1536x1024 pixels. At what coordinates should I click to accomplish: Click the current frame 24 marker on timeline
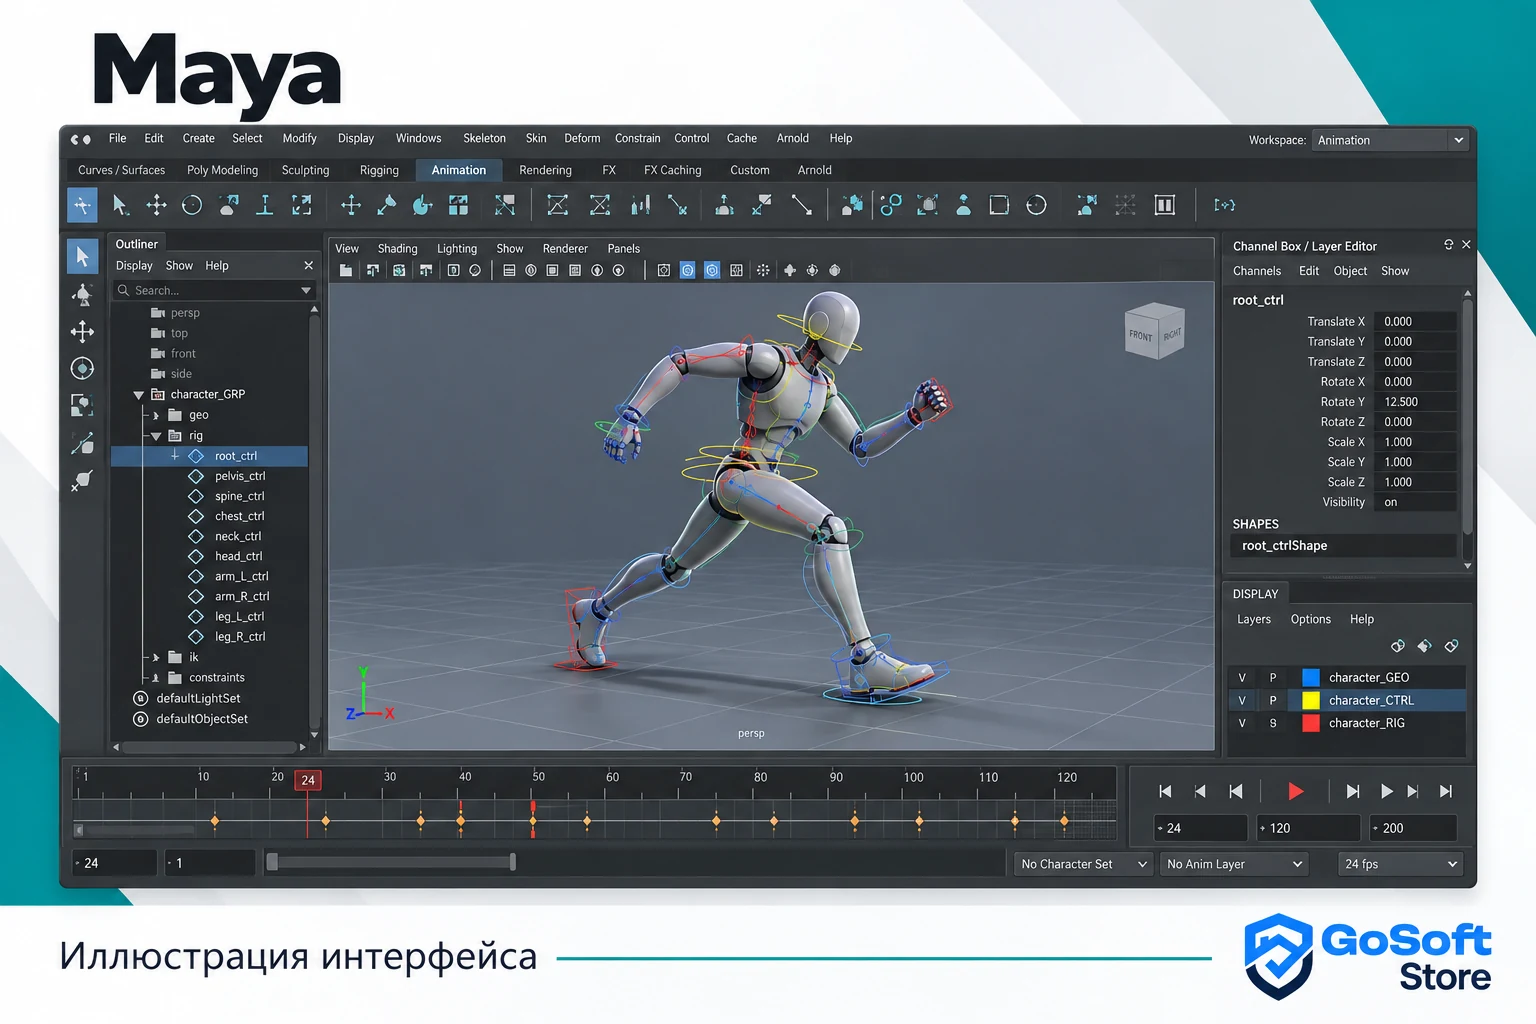point(308,780)
